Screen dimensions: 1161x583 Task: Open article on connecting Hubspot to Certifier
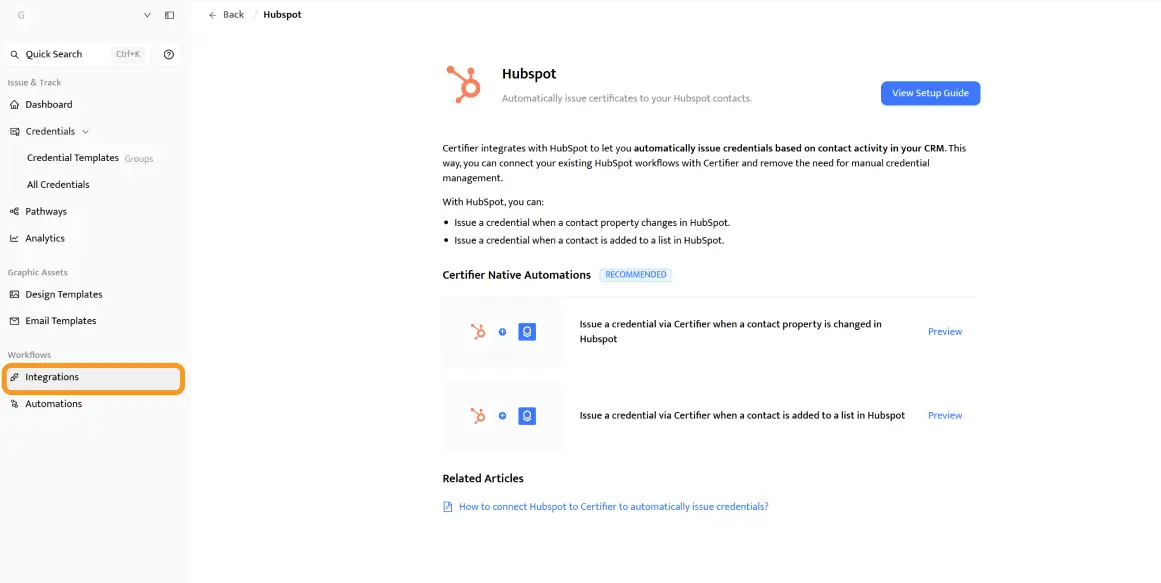coord(614,507)
